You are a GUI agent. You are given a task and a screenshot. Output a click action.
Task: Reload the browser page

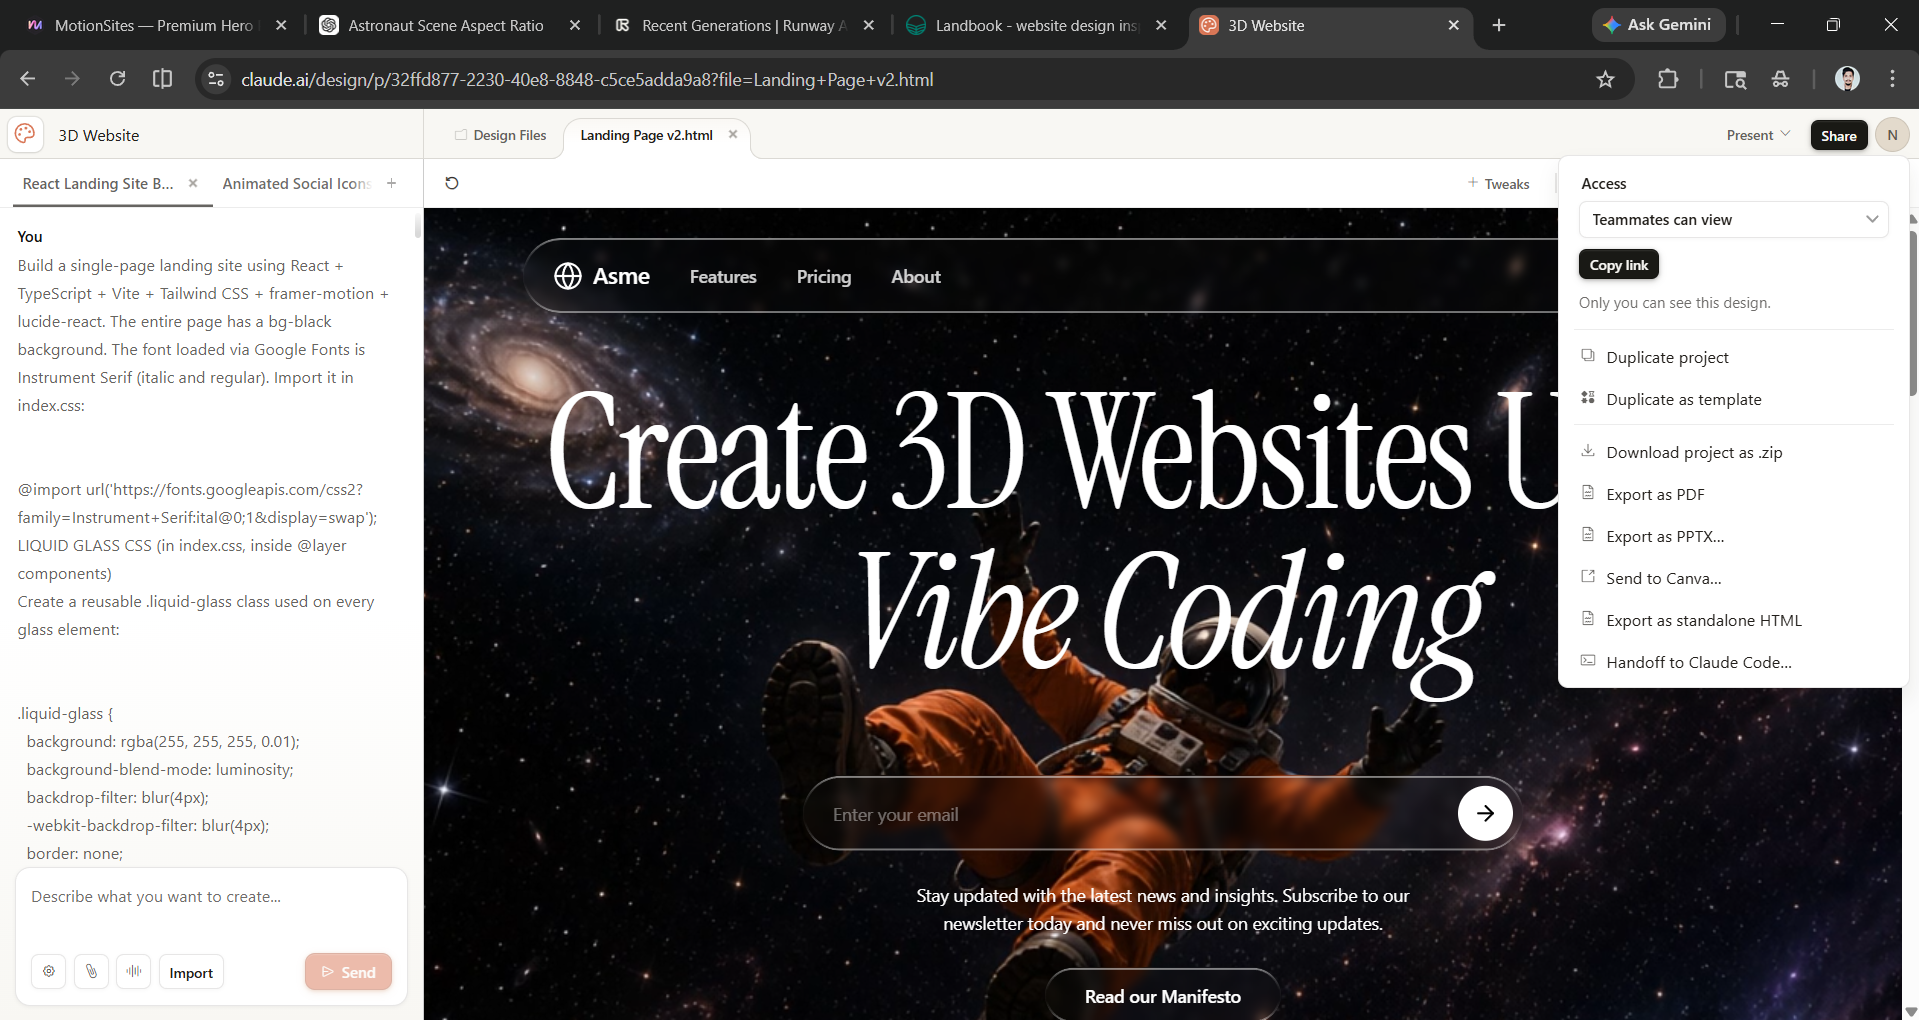point(117,79)
